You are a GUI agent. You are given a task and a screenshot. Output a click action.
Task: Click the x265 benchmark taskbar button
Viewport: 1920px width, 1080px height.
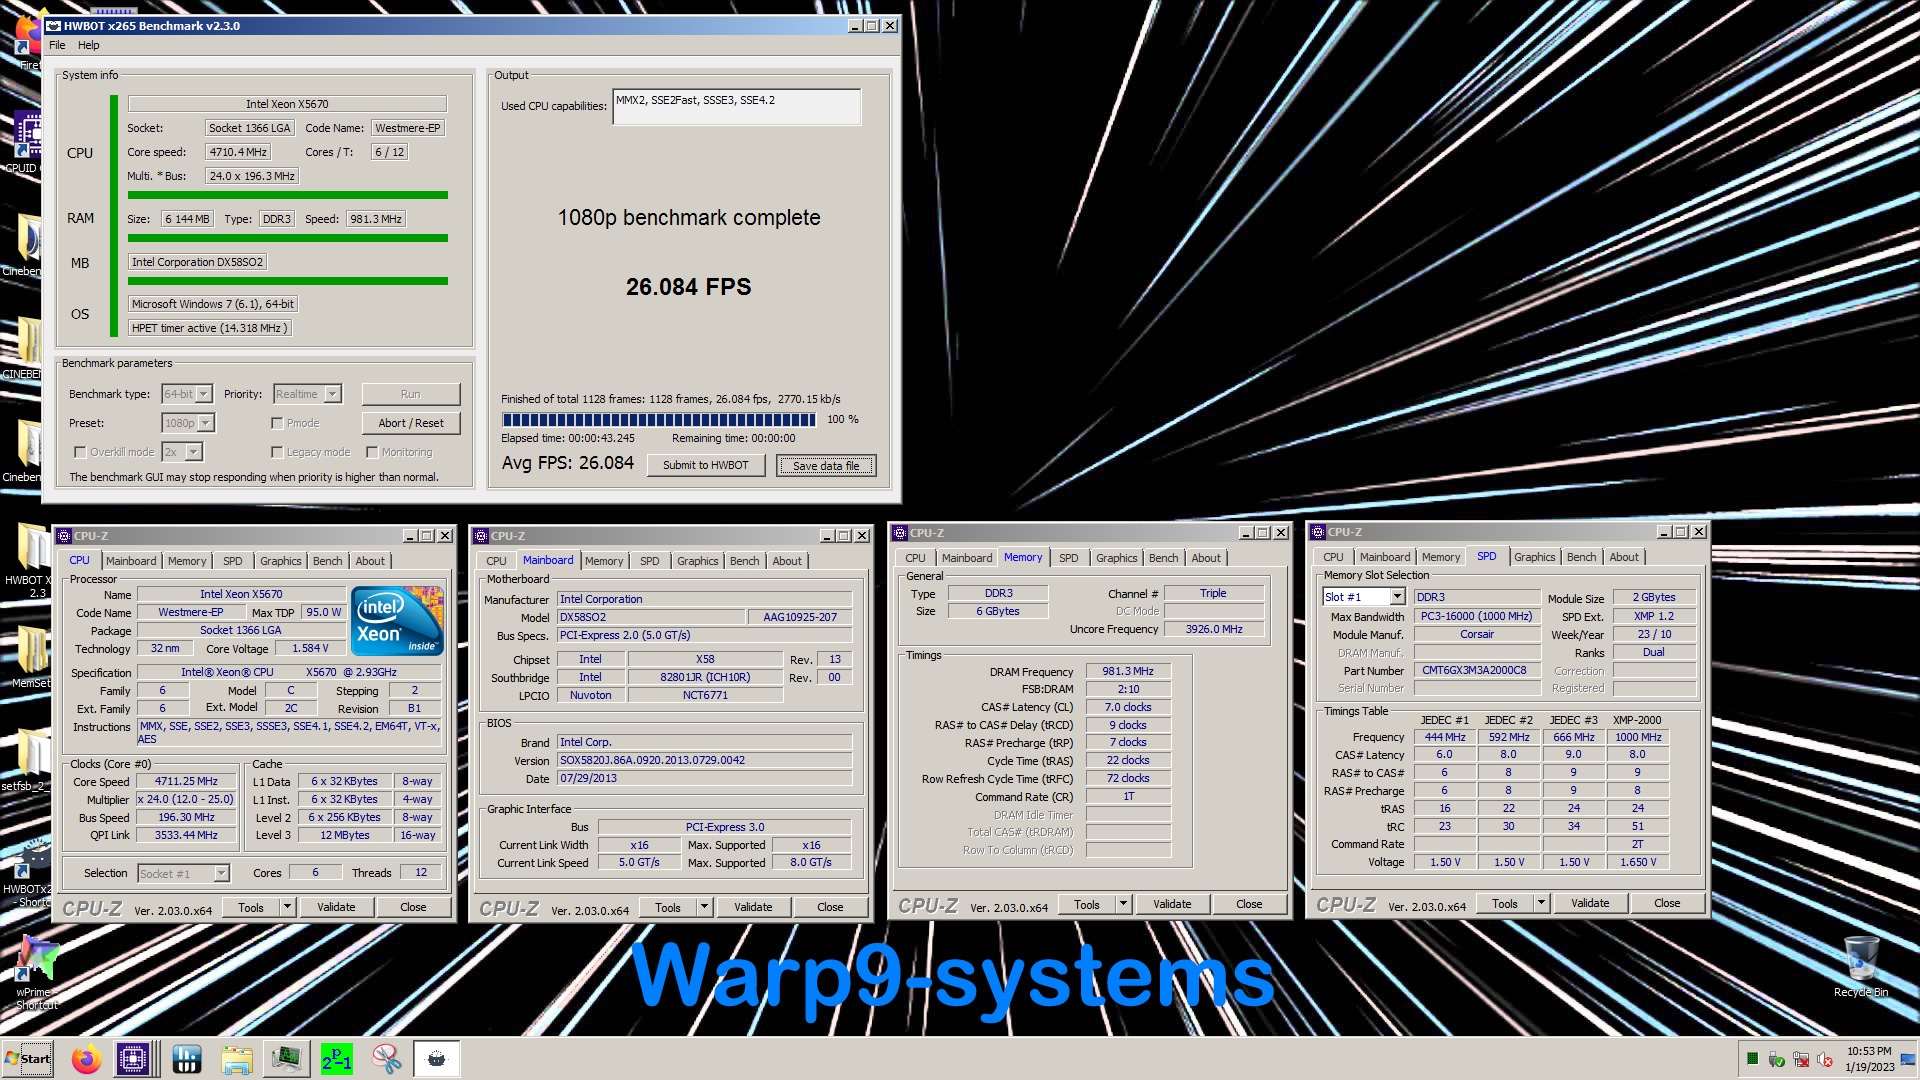click(436, 1058)
